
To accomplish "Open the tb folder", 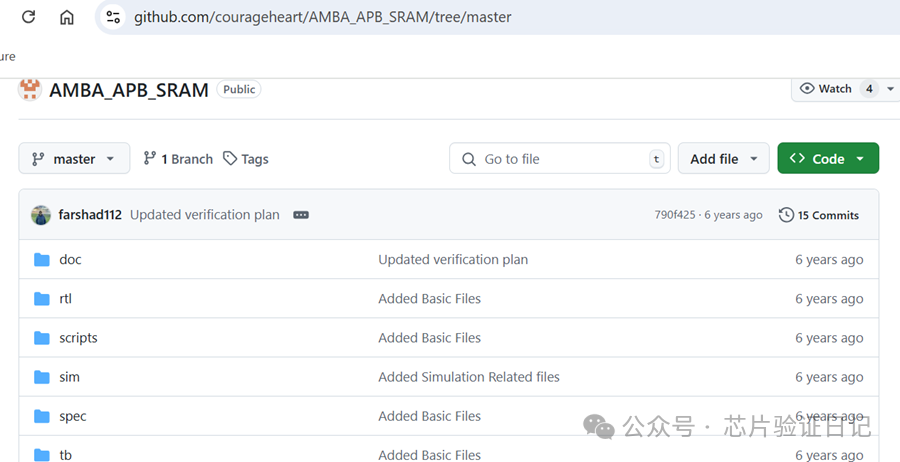I will (x=65, y=455).
